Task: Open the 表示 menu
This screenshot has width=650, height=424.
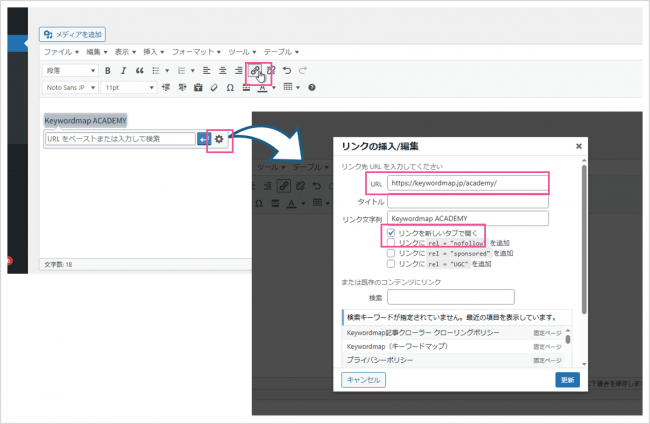Action: click(x=125, y=52)
